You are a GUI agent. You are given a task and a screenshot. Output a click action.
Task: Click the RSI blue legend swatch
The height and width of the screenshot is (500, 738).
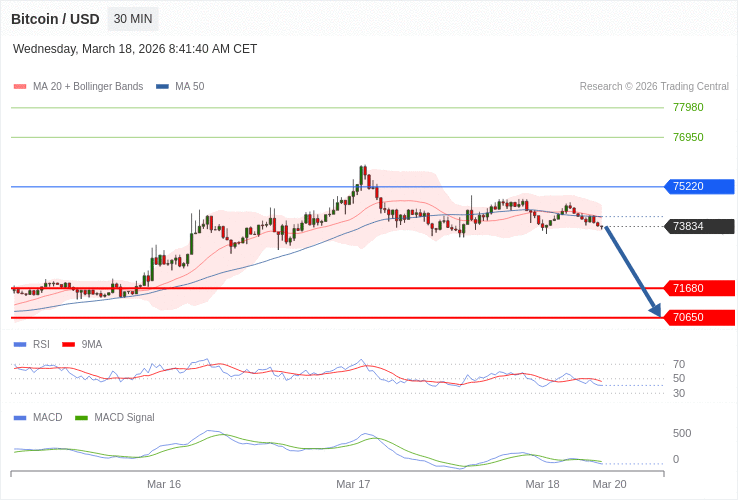(x=20, y=345)
